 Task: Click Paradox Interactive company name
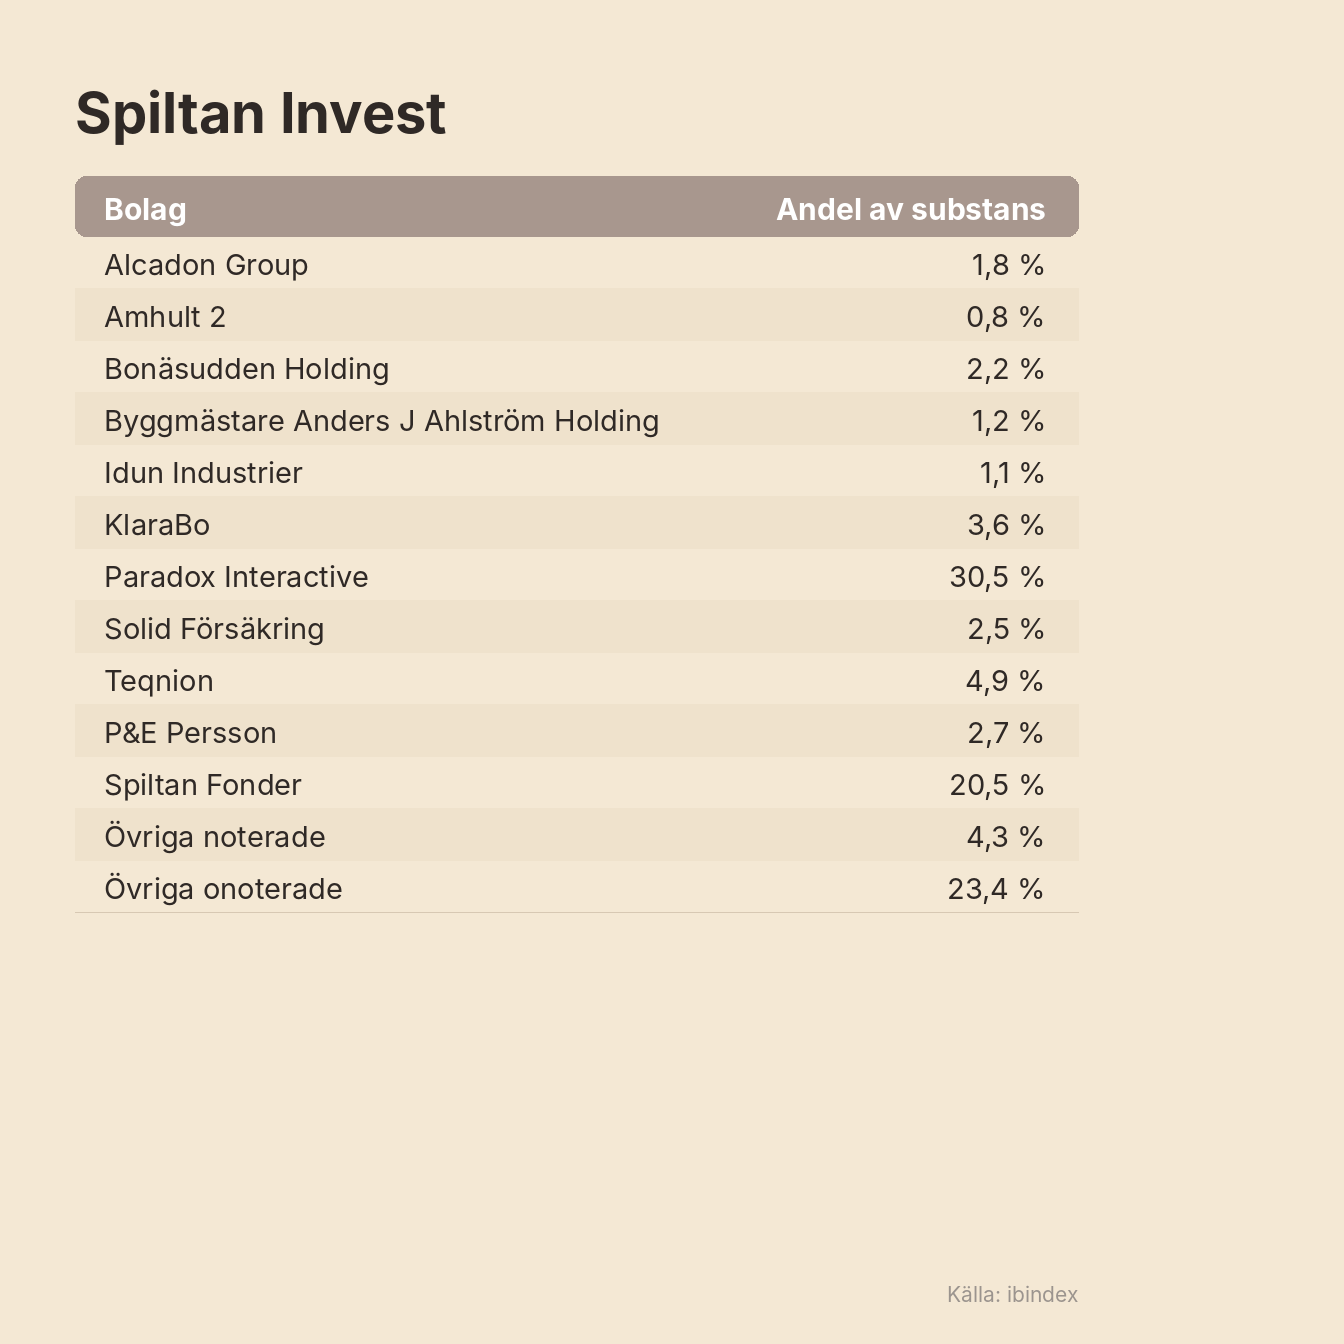(x=237, y=577)
